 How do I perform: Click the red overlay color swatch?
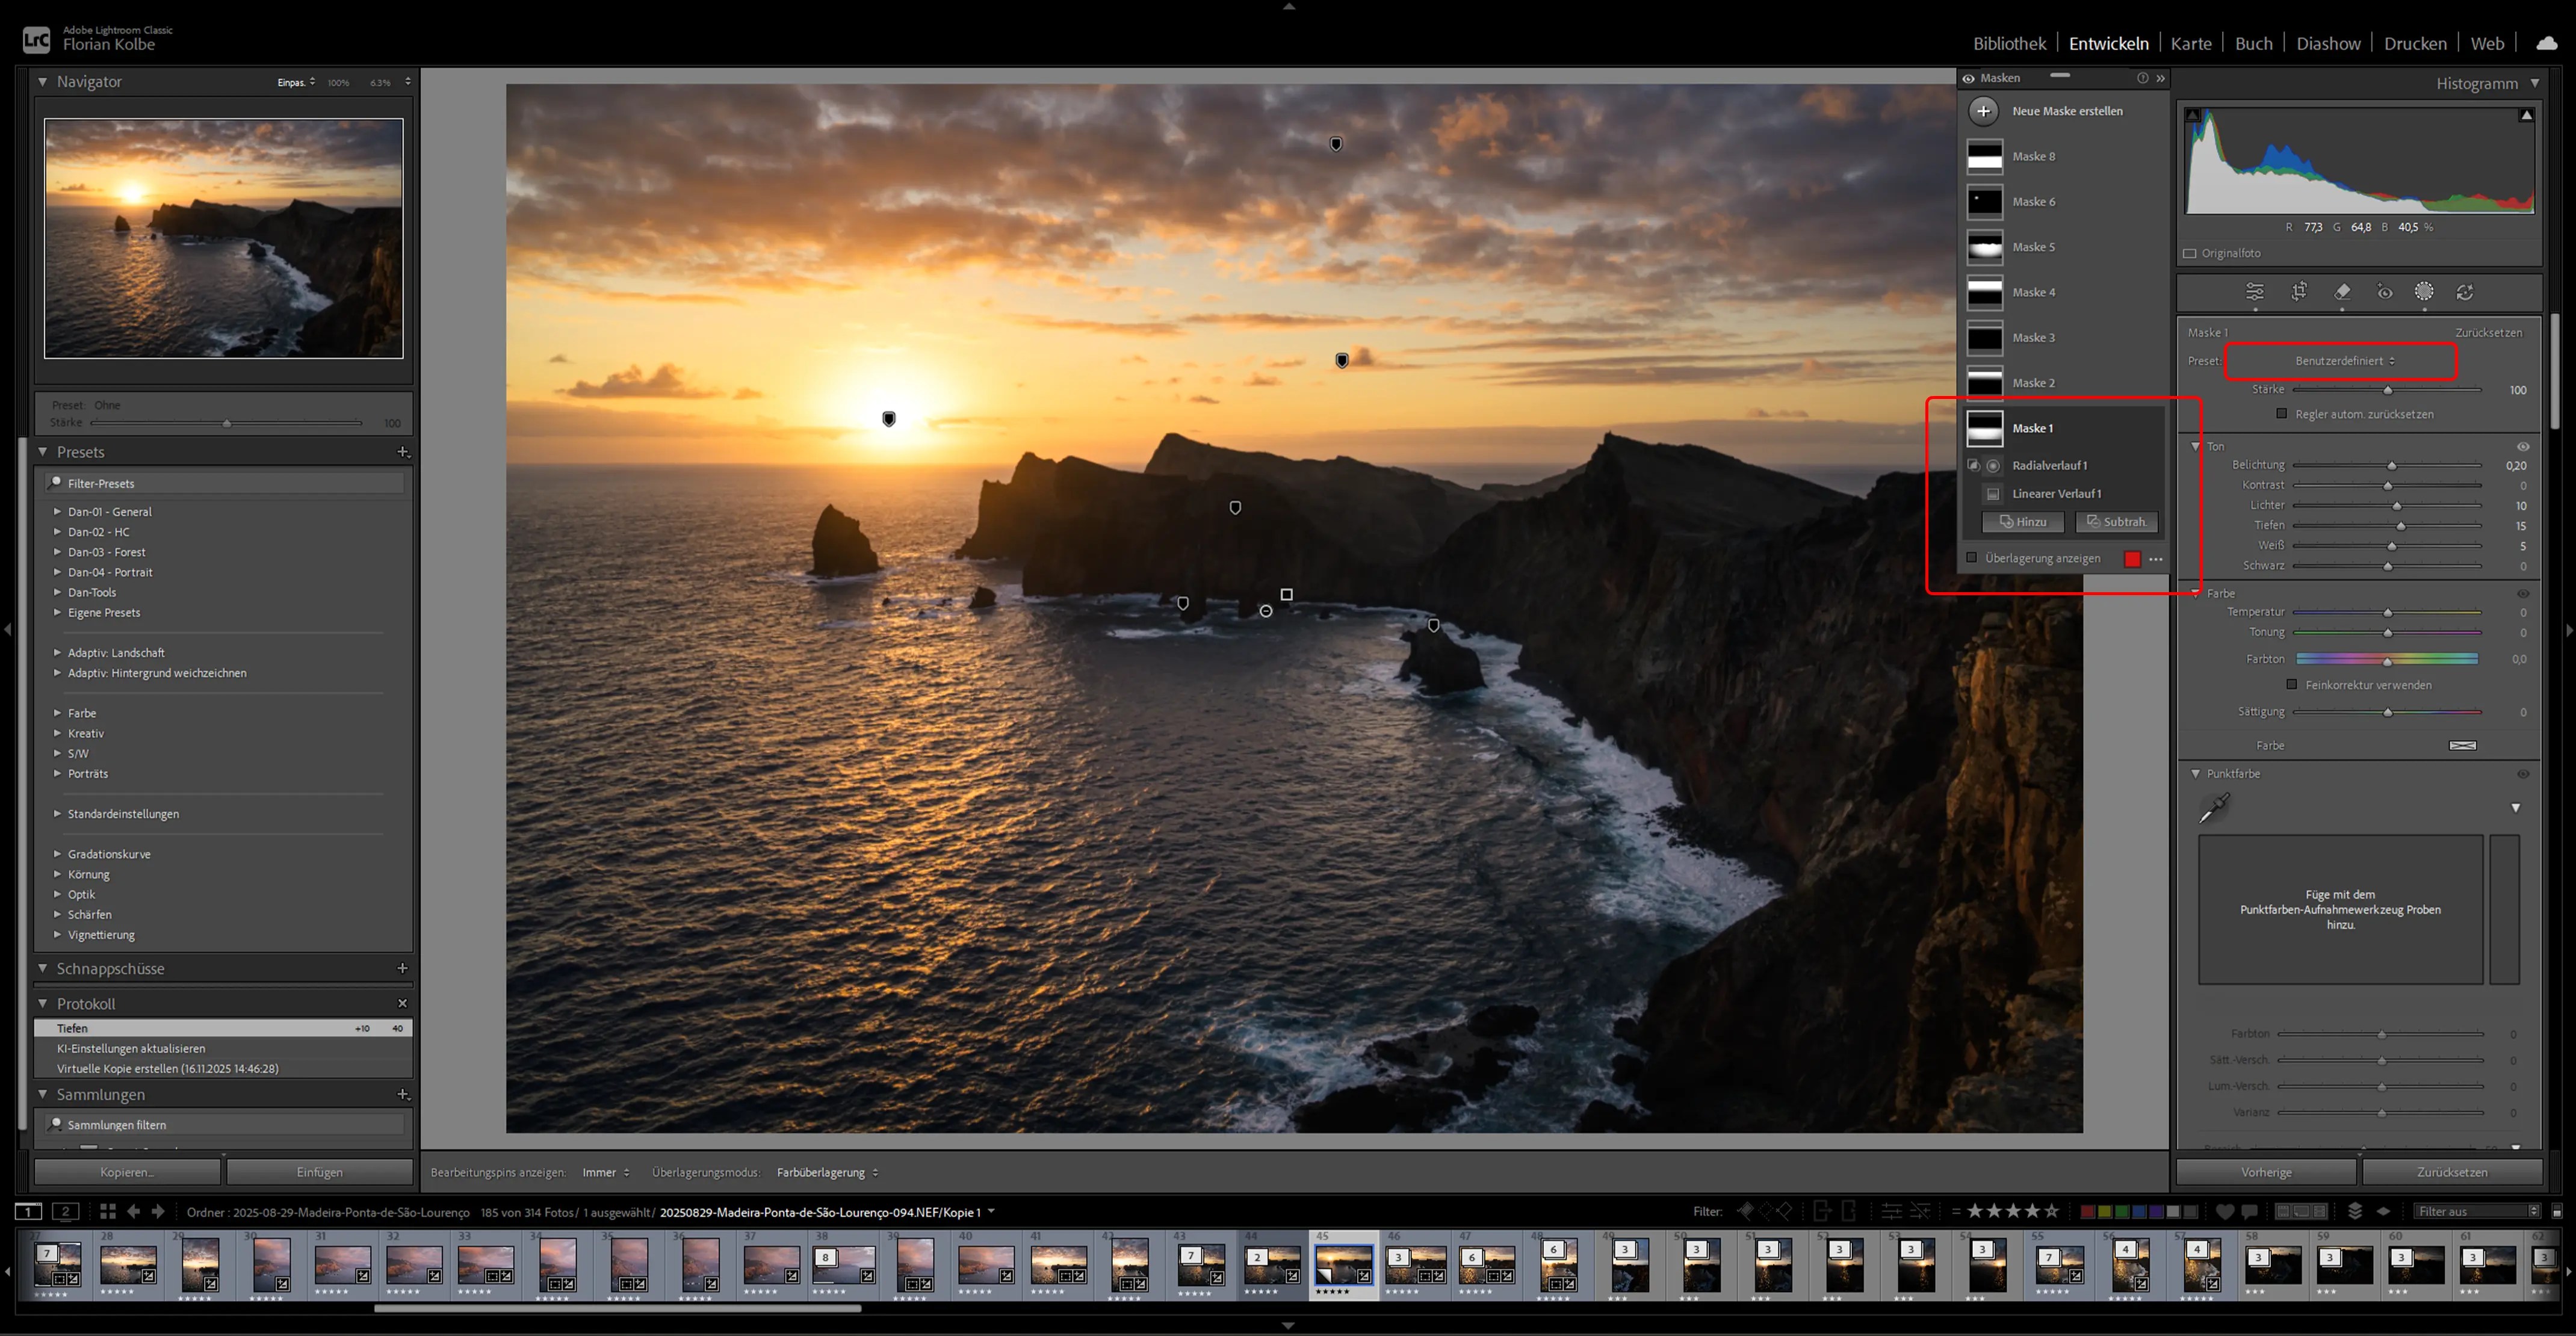click(x=2132, y=559)
